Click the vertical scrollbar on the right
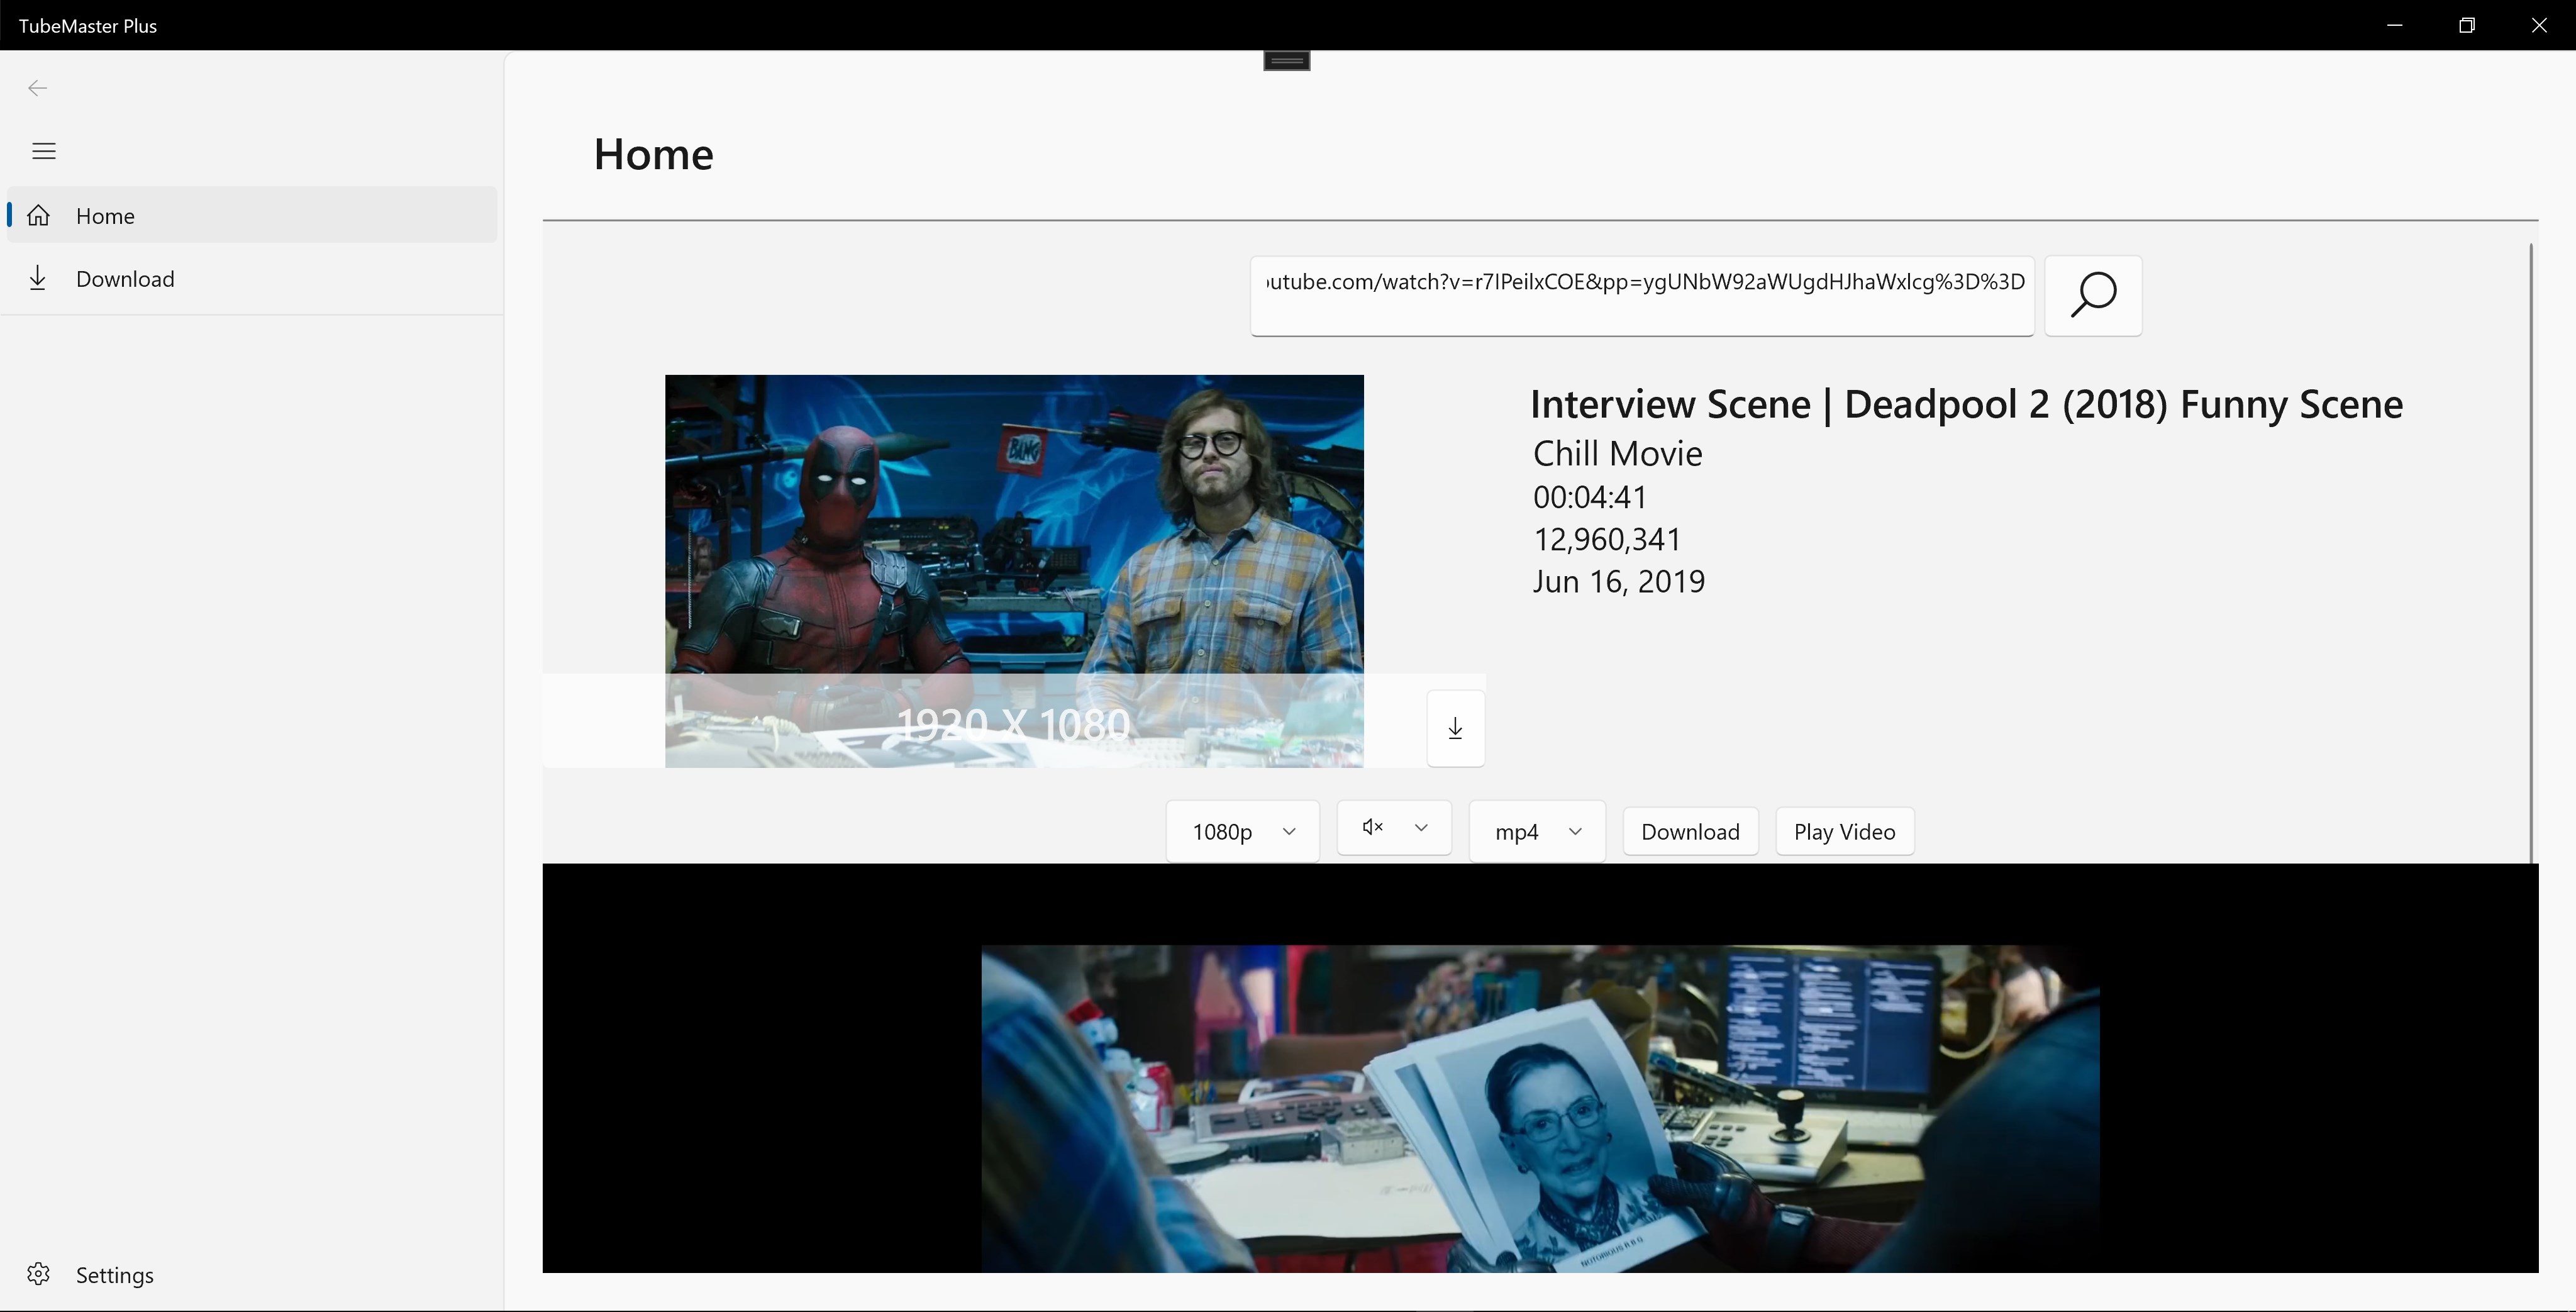This screenshot has height=1312, width=2576. [2531, 553]
